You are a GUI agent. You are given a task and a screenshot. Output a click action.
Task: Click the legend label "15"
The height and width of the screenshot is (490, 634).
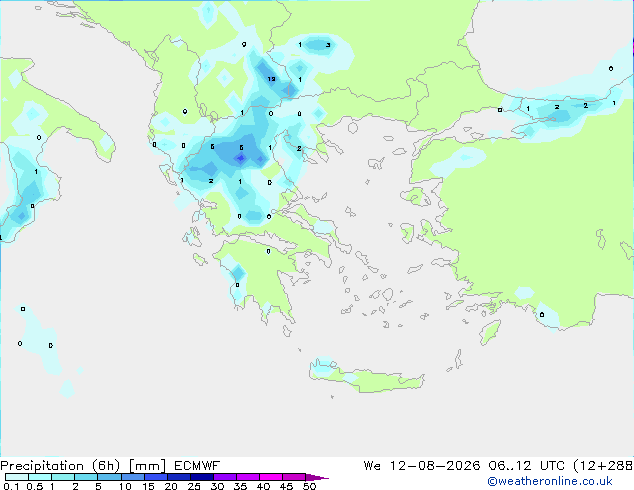[x=148, y=486]
